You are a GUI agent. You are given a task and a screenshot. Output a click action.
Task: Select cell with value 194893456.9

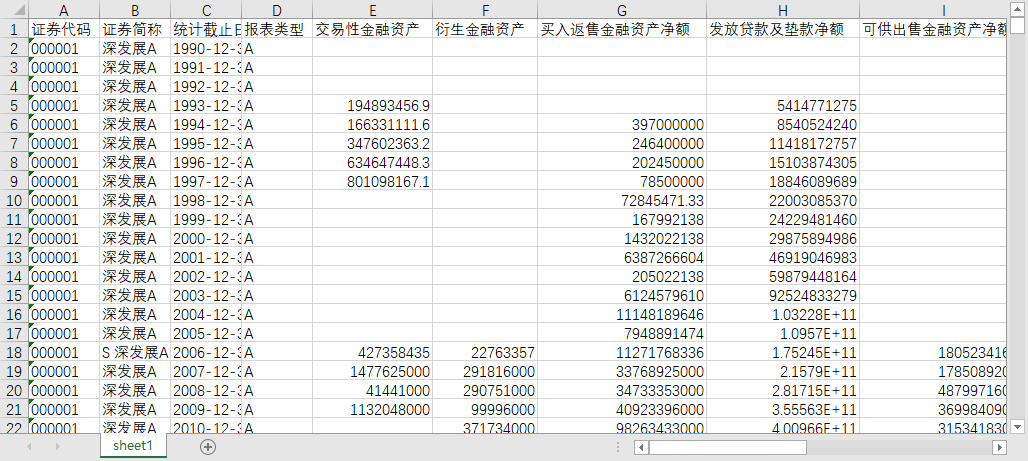pos(372,106)
